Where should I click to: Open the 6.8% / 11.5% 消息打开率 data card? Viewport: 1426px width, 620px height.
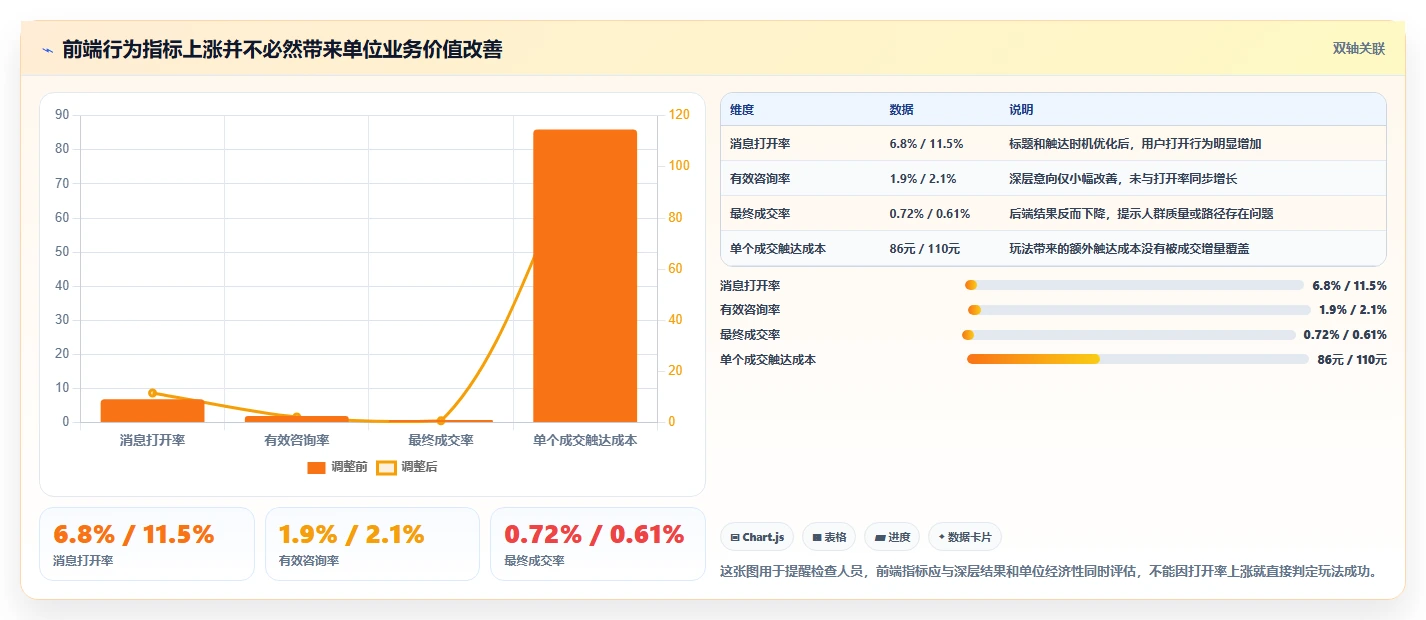pos(147,544)
